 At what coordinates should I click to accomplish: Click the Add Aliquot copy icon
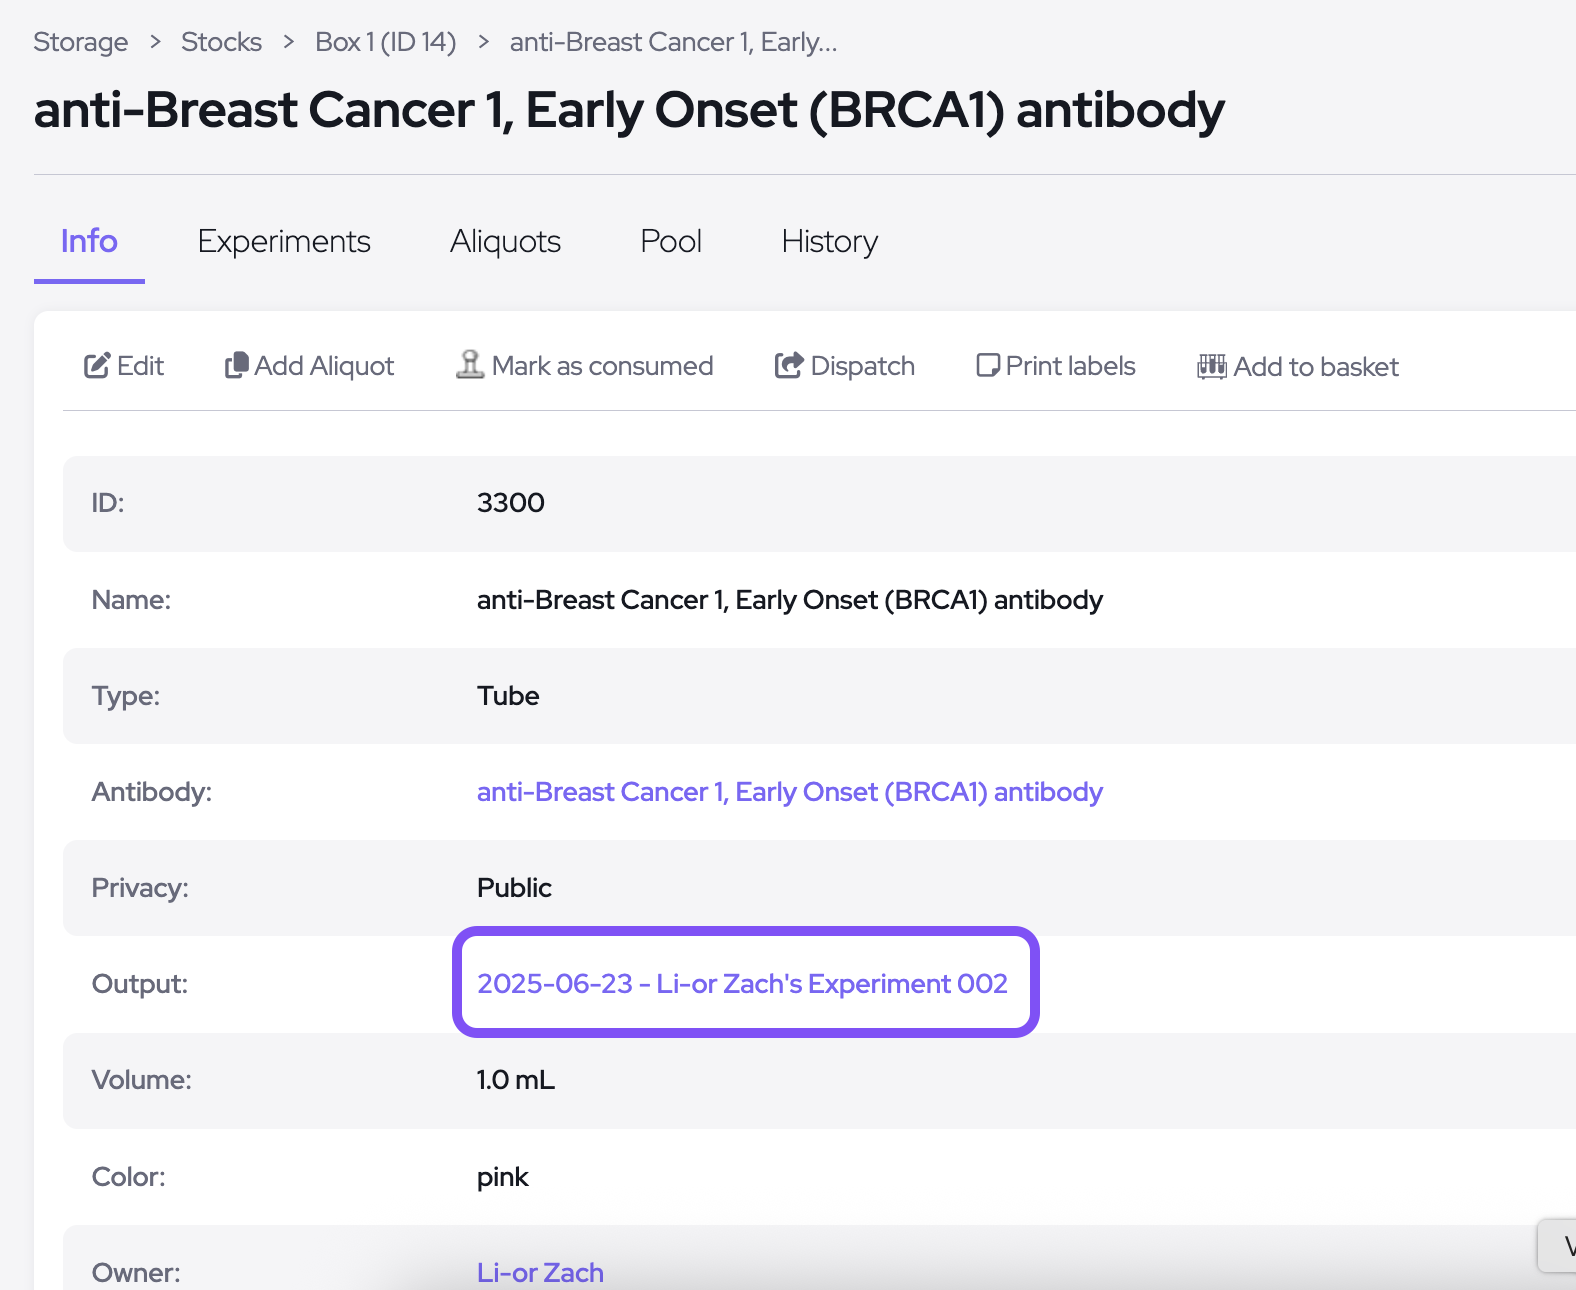236,366
